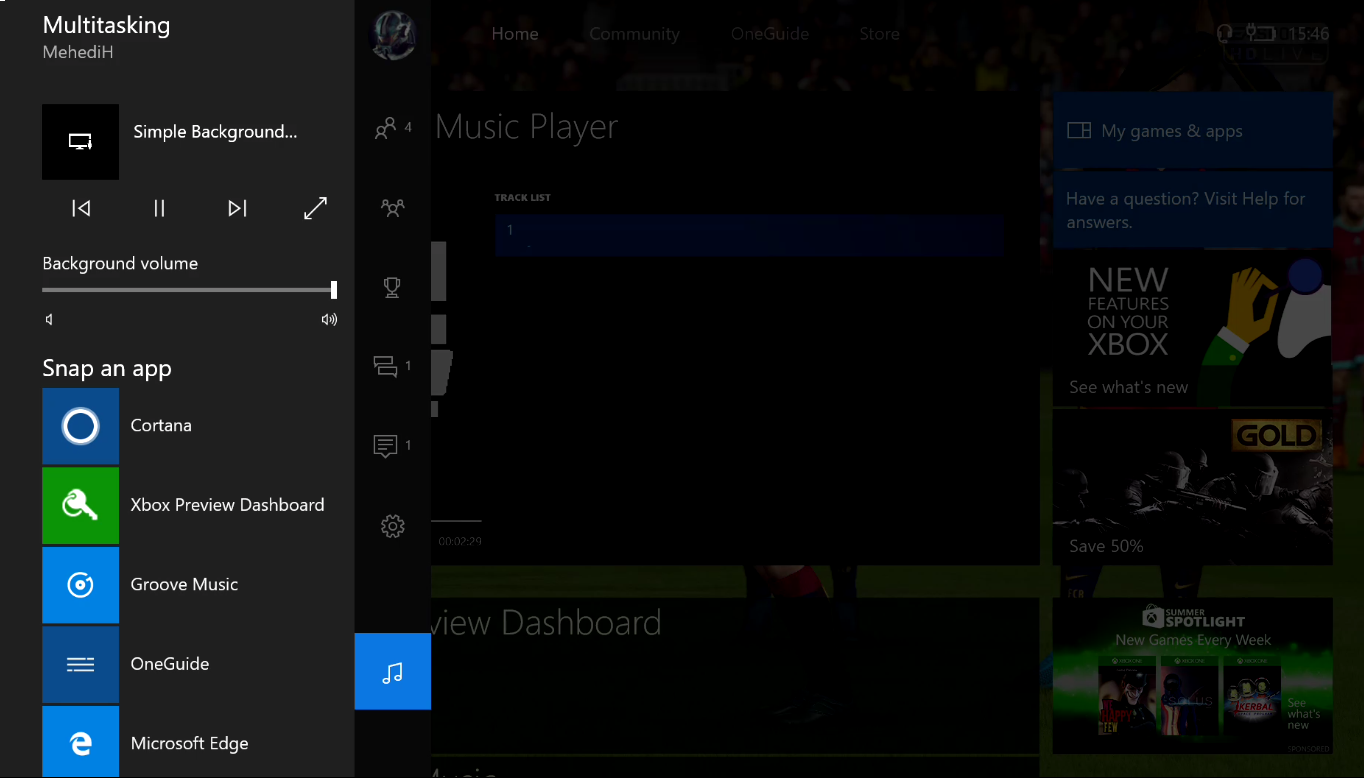Skip to next track button
Screen dimensions: 1364x778
tap(237, 208)
